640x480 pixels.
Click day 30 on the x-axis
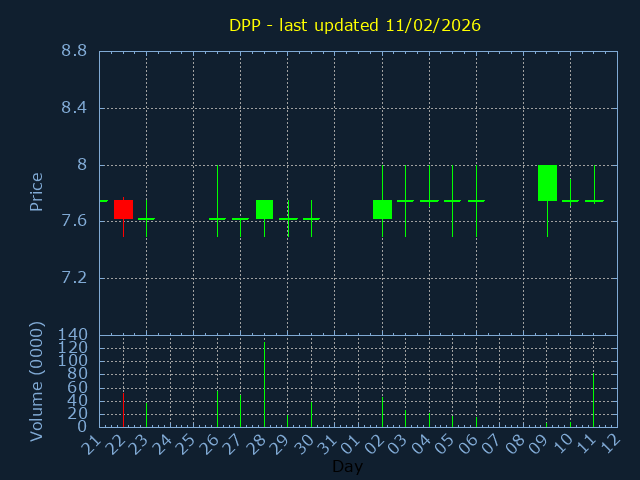[x=306, y=443]
